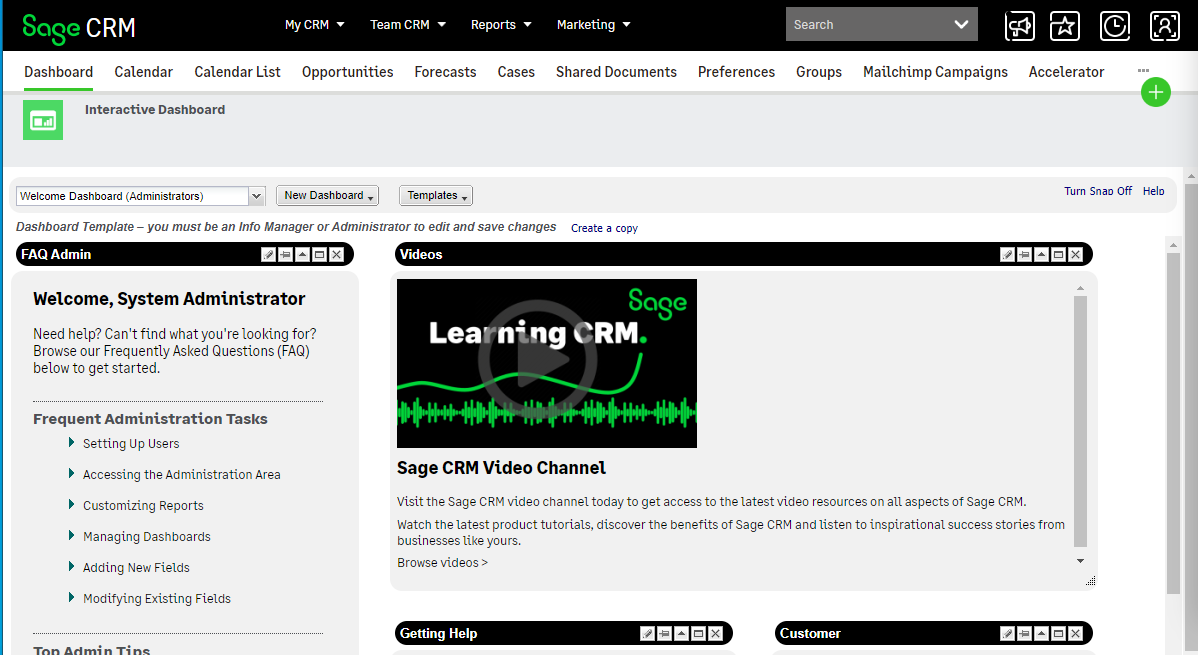Viewport: 1198px width, 655px height.
Task: Open the notifications megaphone icon
Action: [1019, 26]
